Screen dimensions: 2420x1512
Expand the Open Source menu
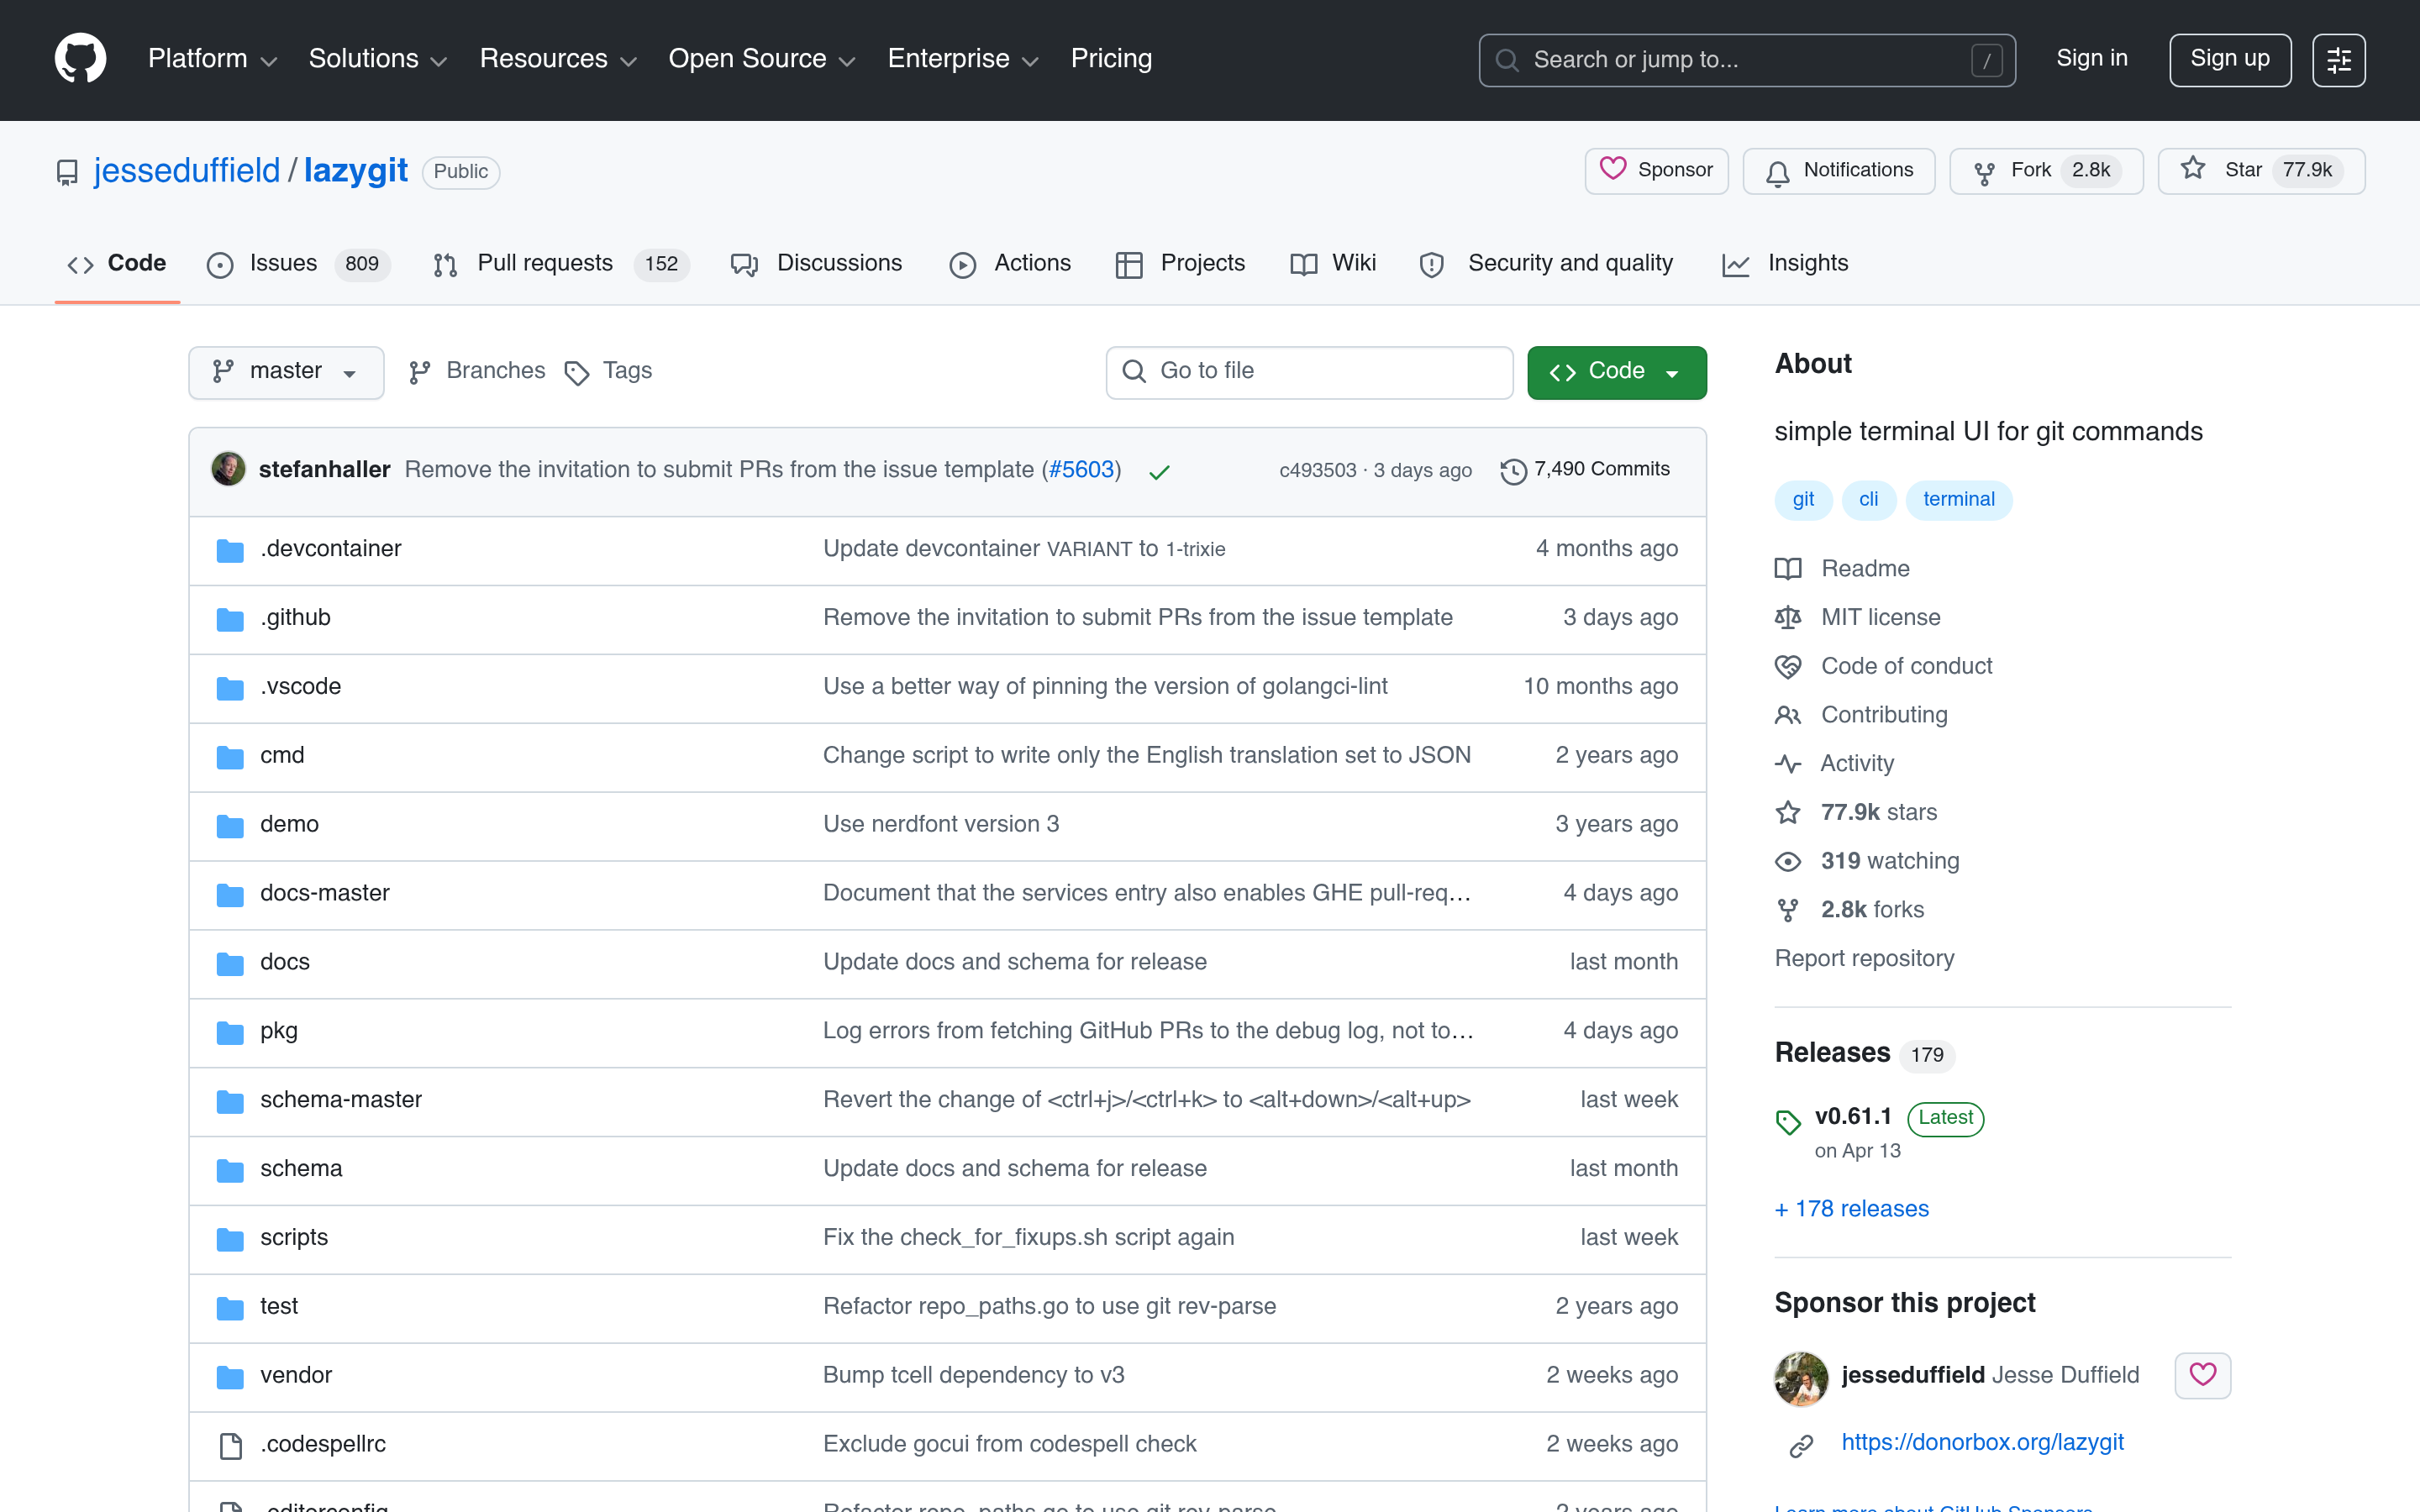pyautogui.click(x=762, y=59)
